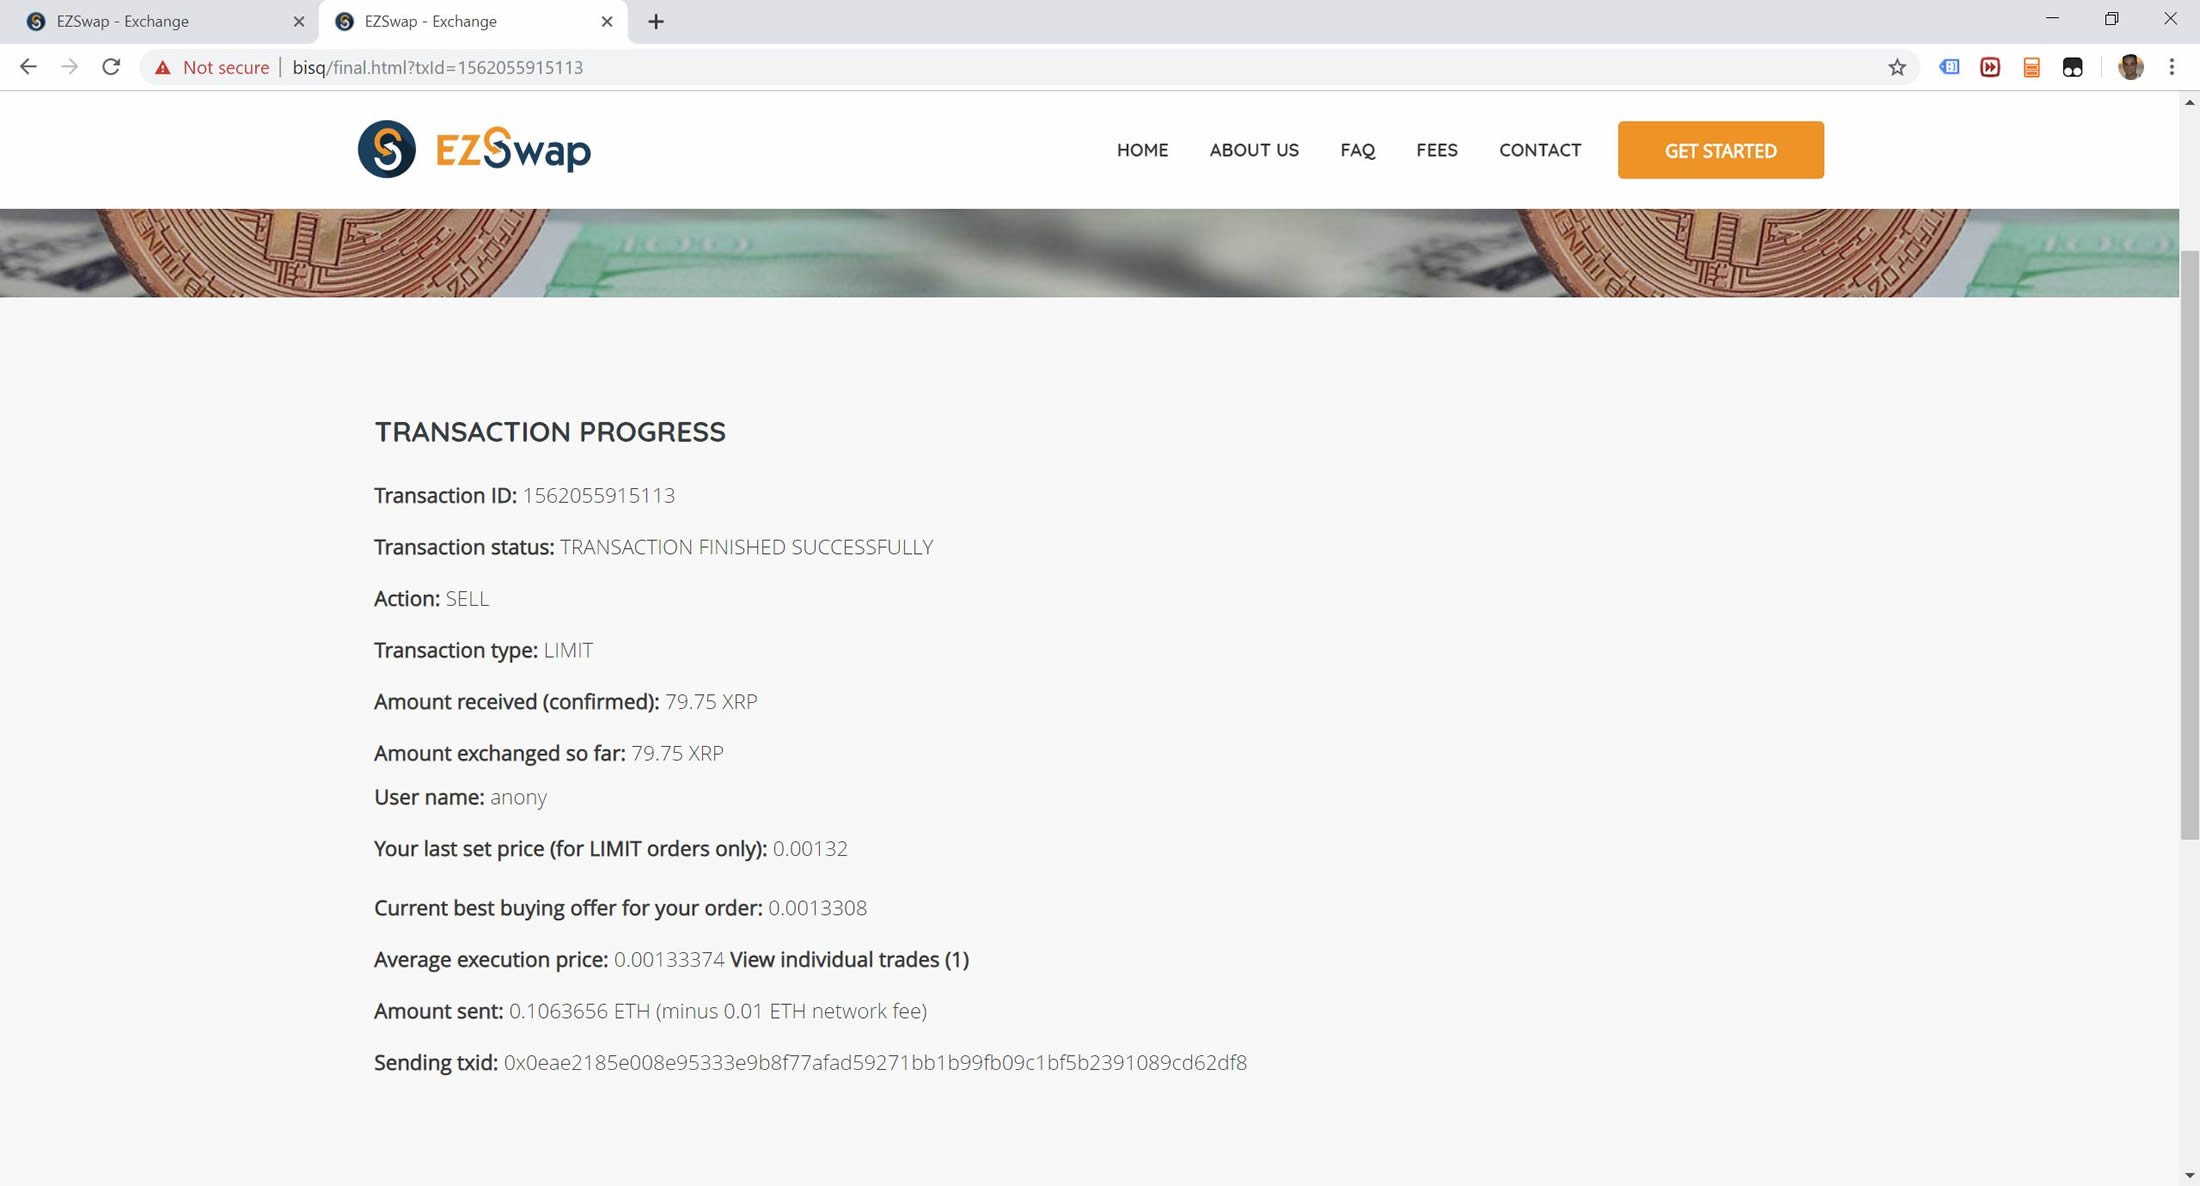
Task: Click the browser extensions puzzle icon
Action: [x=2072, y=67]
